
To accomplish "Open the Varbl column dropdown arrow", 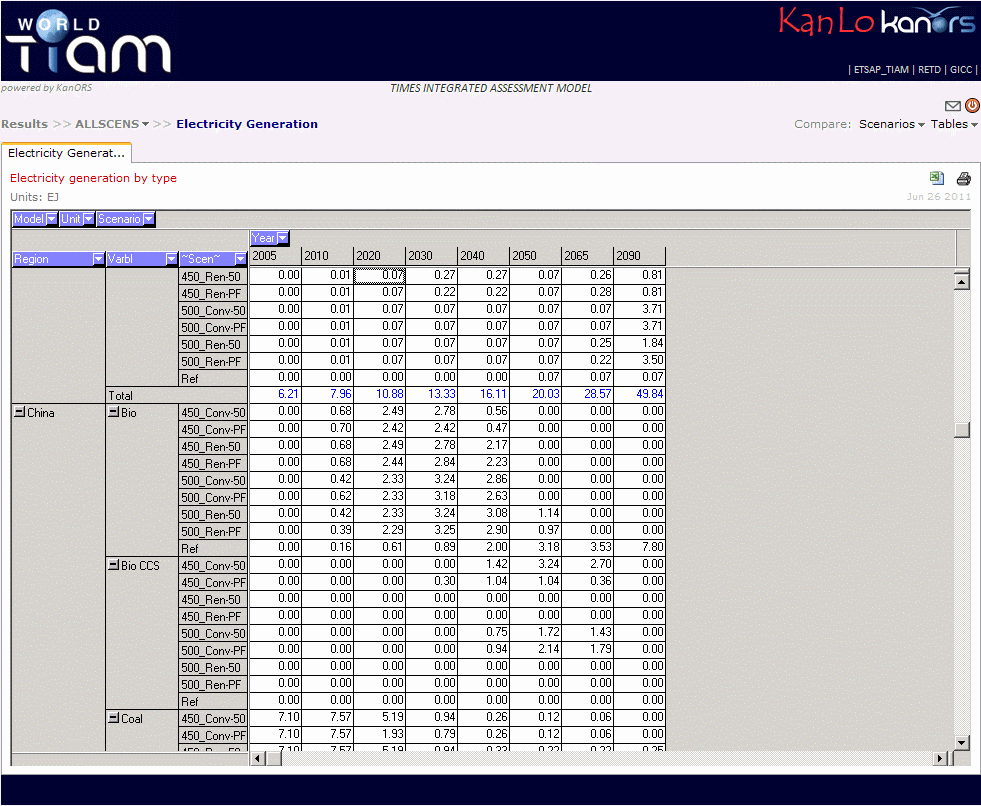I will [x=171, y=259].
